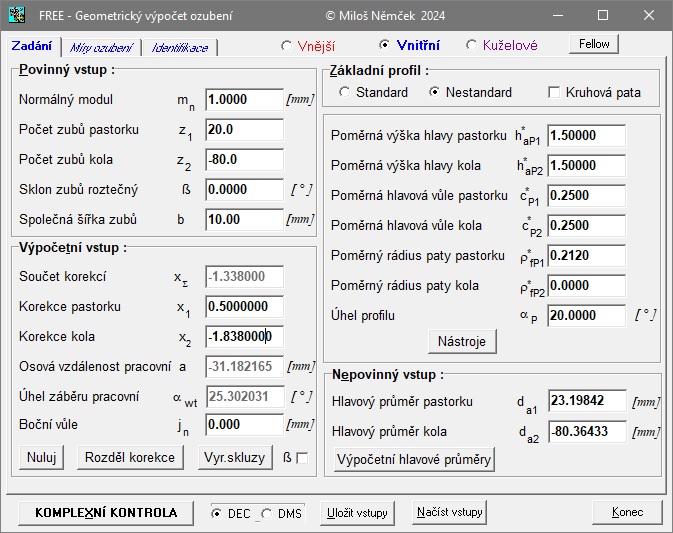673x533 pixels.
Task: Minimize the window
Action: 558,15
